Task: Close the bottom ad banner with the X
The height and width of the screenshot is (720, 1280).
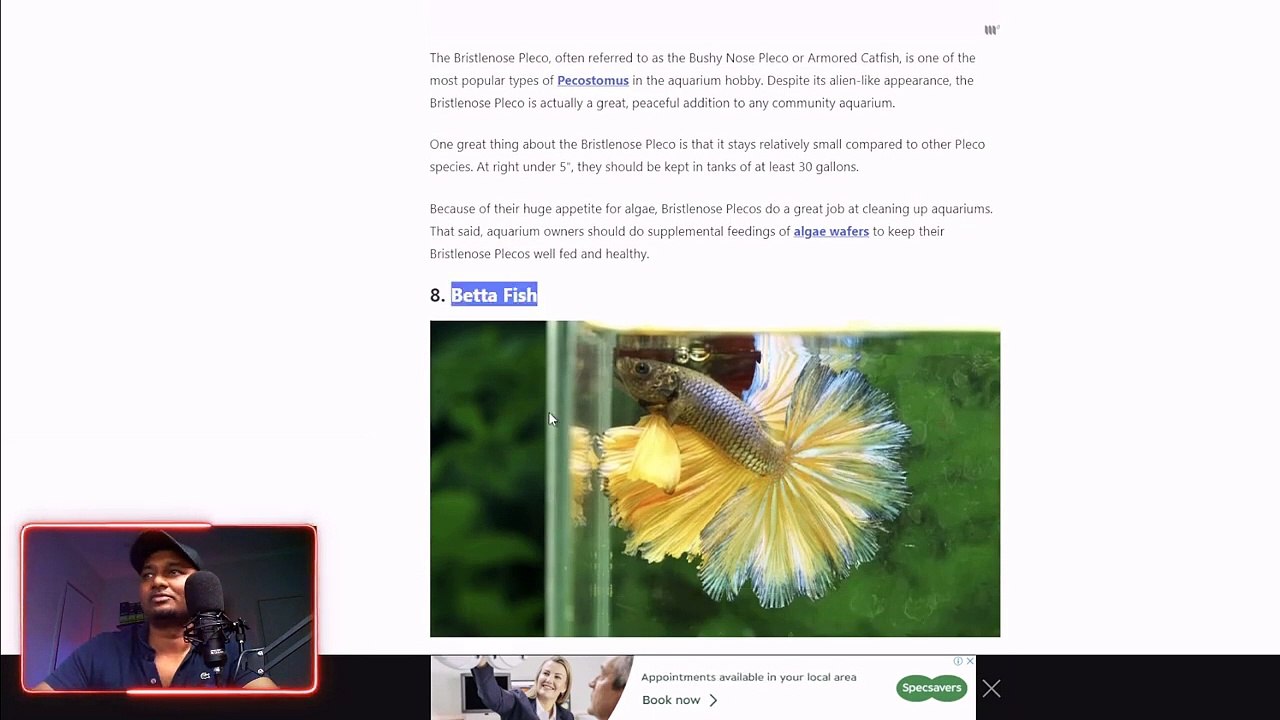Action: (x=991, y=689)
